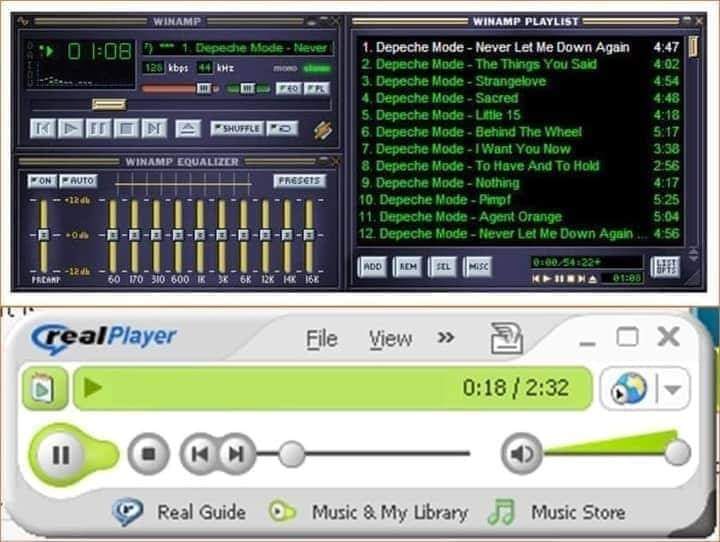Click RealPlayer previous clip button

click(199, 454)
